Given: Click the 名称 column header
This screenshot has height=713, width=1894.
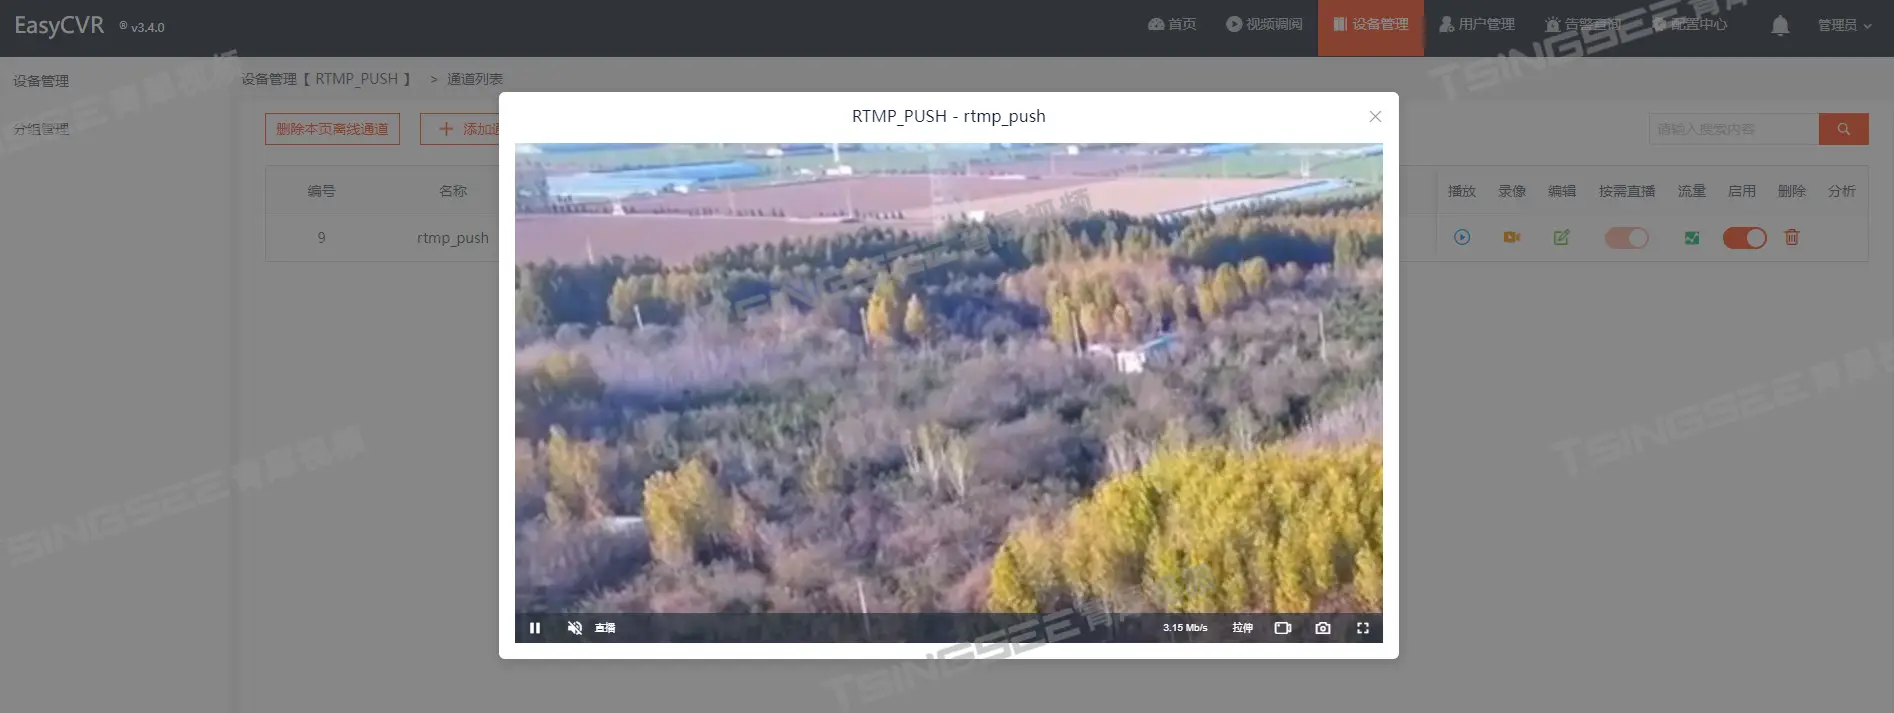Looking at the screenshot, I should 453,191.
